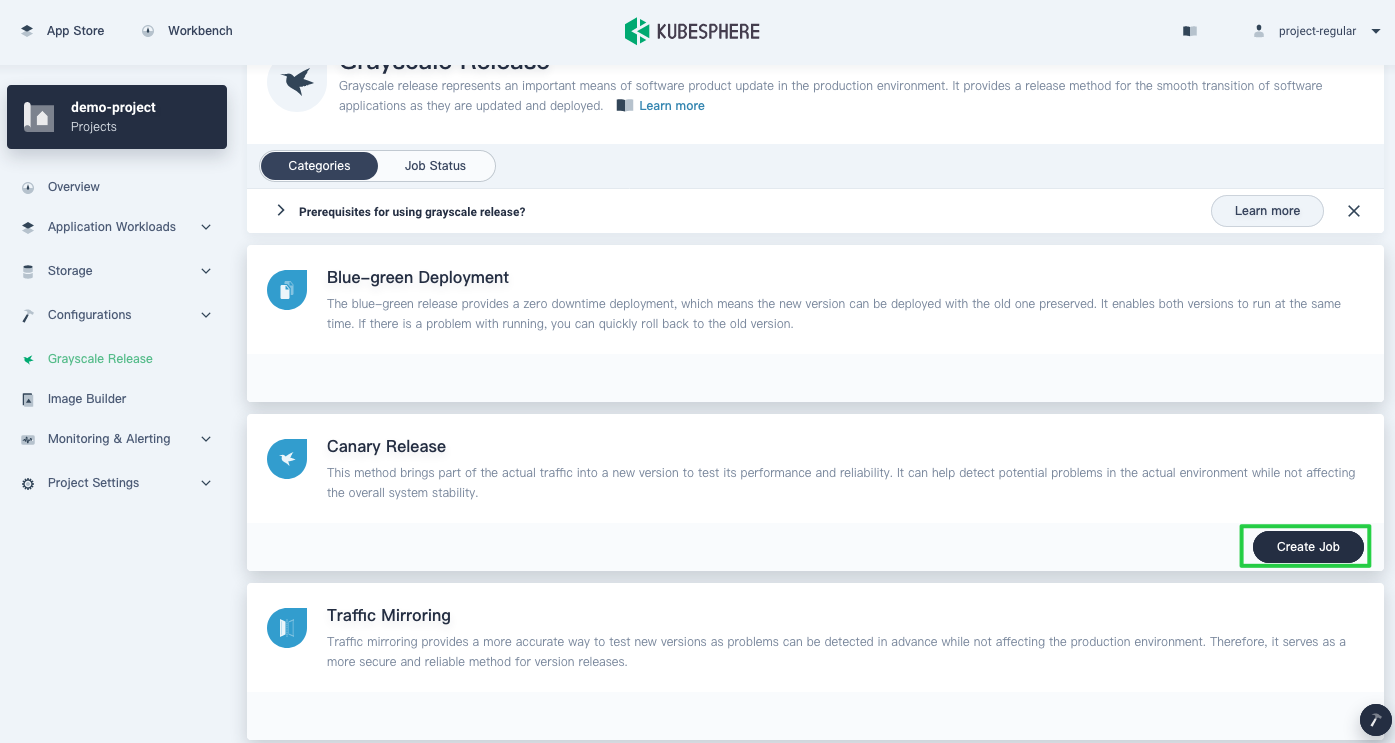Expand the Project Settings menu
Screen dimensions: 1395x743
click(x=93, y=483)
